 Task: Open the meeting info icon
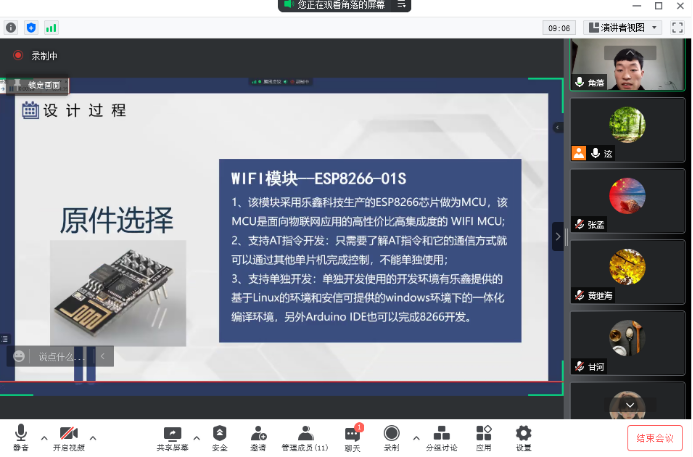point(11,28)
